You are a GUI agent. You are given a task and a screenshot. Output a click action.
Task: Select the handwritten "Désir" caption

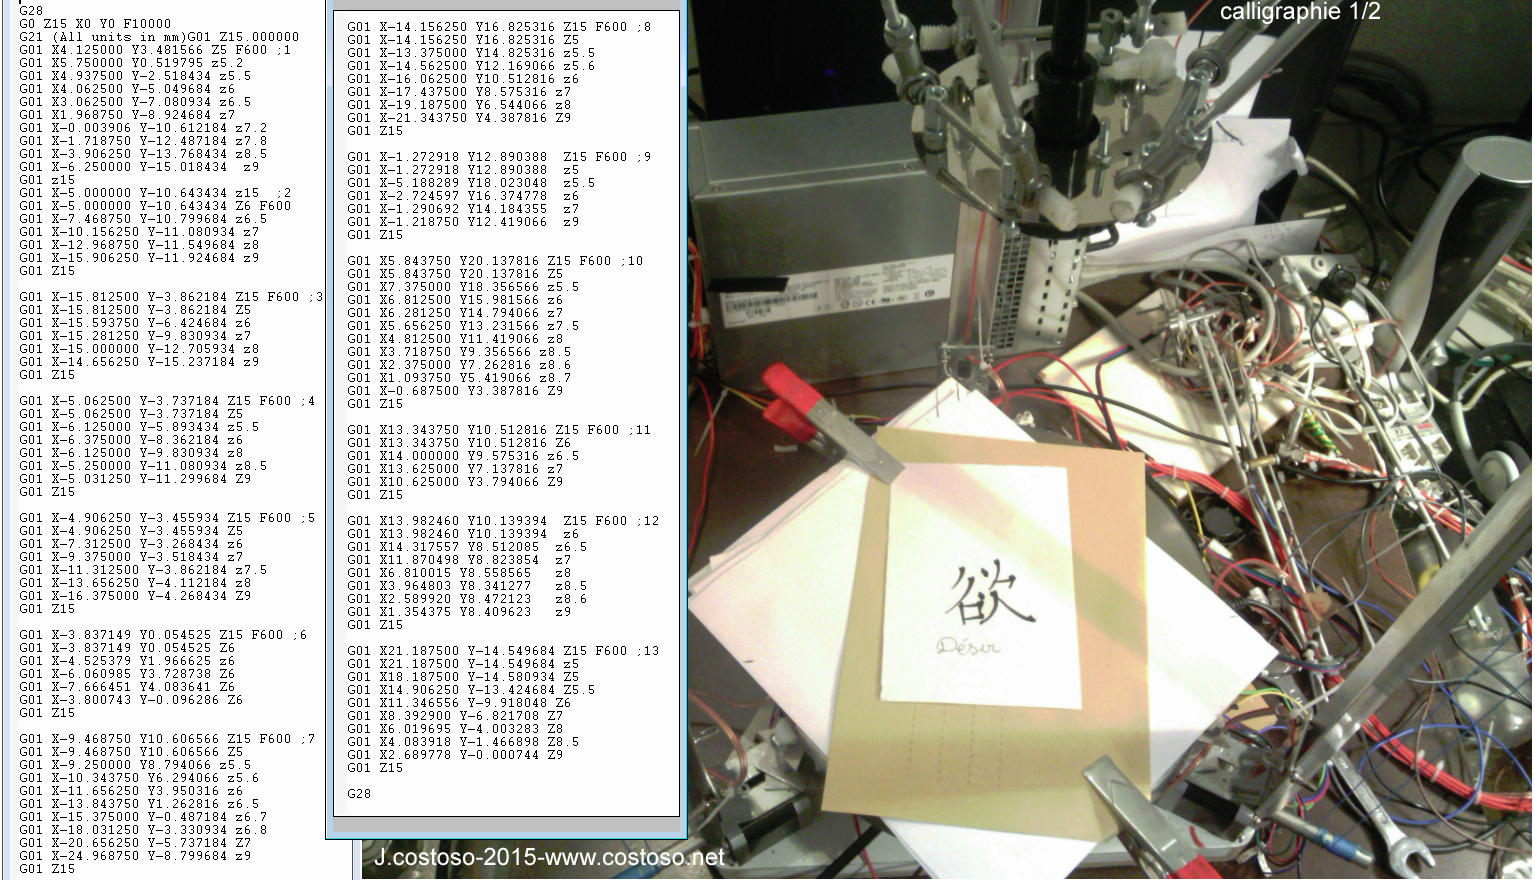point(968,646)
